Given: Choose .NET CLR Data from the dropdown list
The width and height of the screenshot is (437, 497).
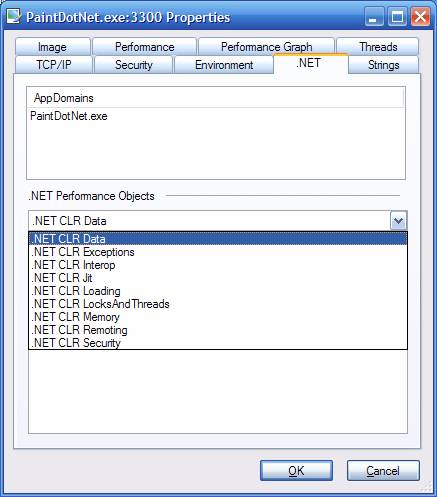Looking at the screenshot, I should pos(218,239).
